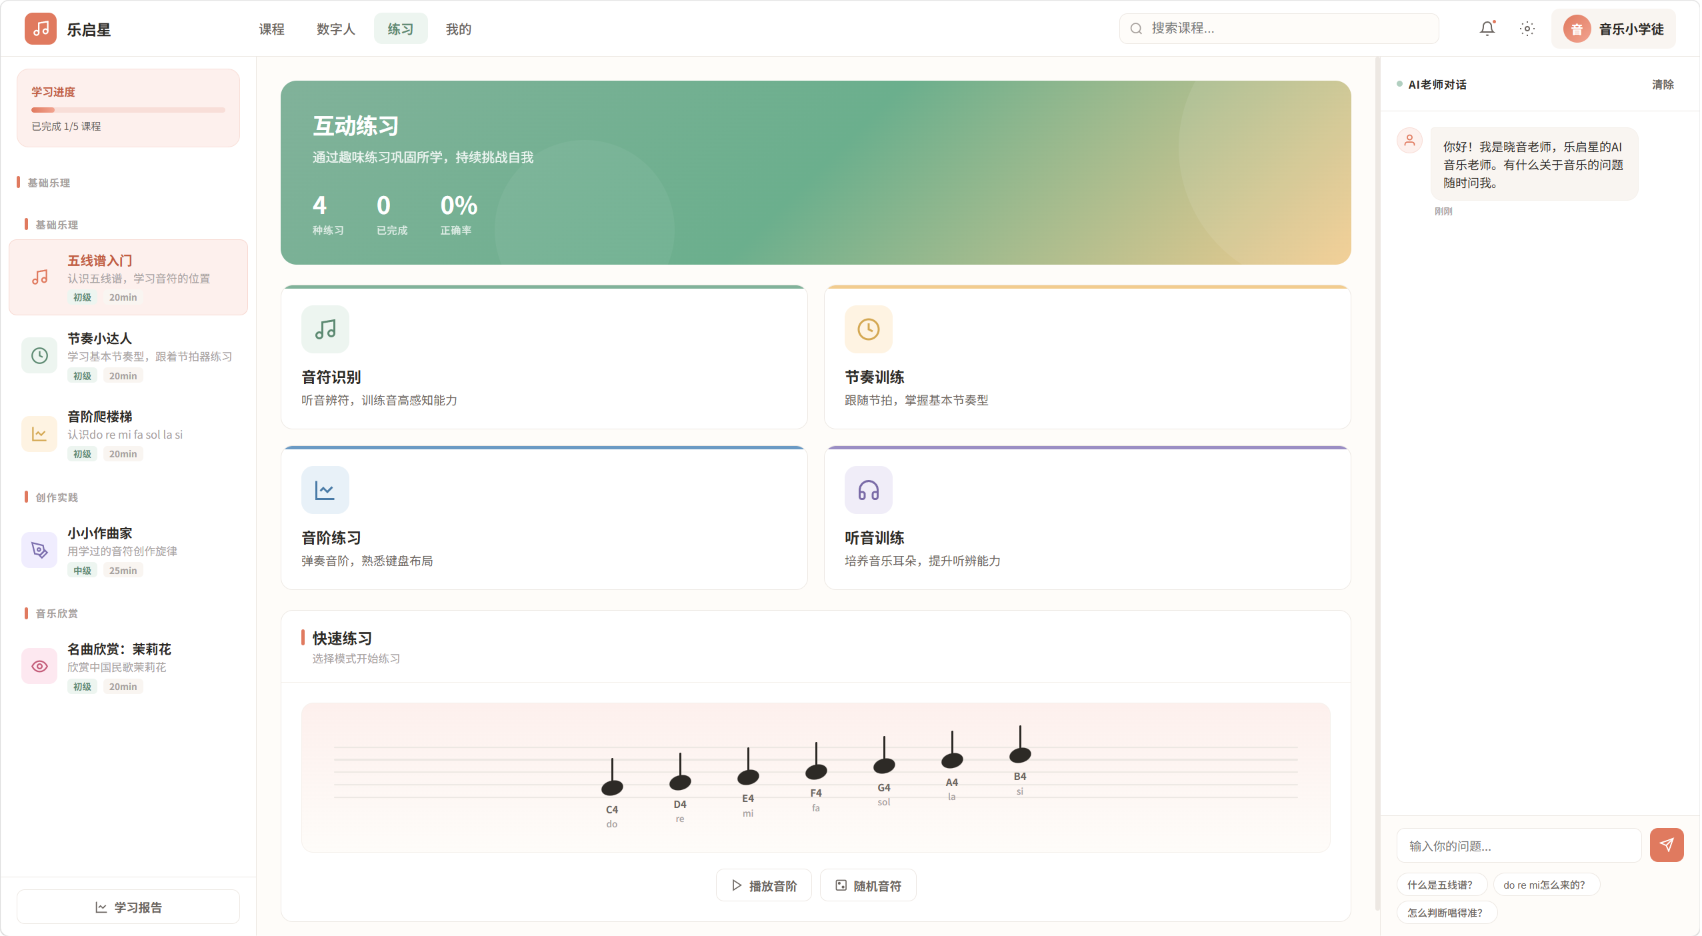Viewport: 1702px width, 936px height.
Task: Select the 小小作曲家 course title
Action: tap(100, 533)
